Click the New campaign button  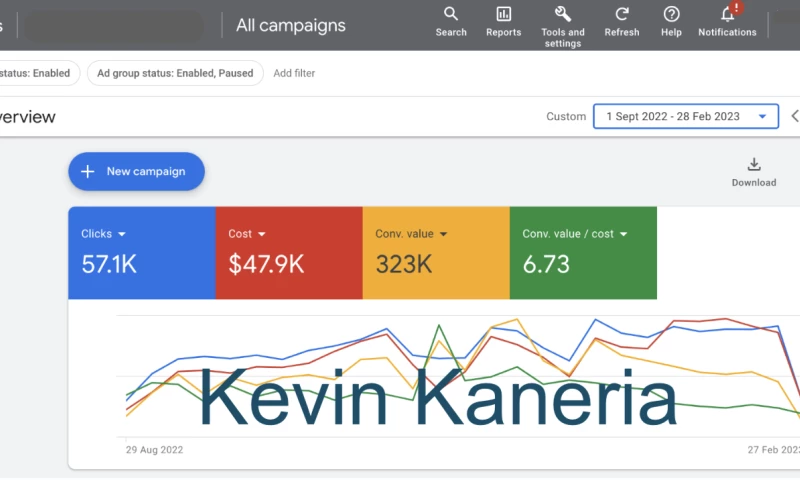(x=136, y=171)
